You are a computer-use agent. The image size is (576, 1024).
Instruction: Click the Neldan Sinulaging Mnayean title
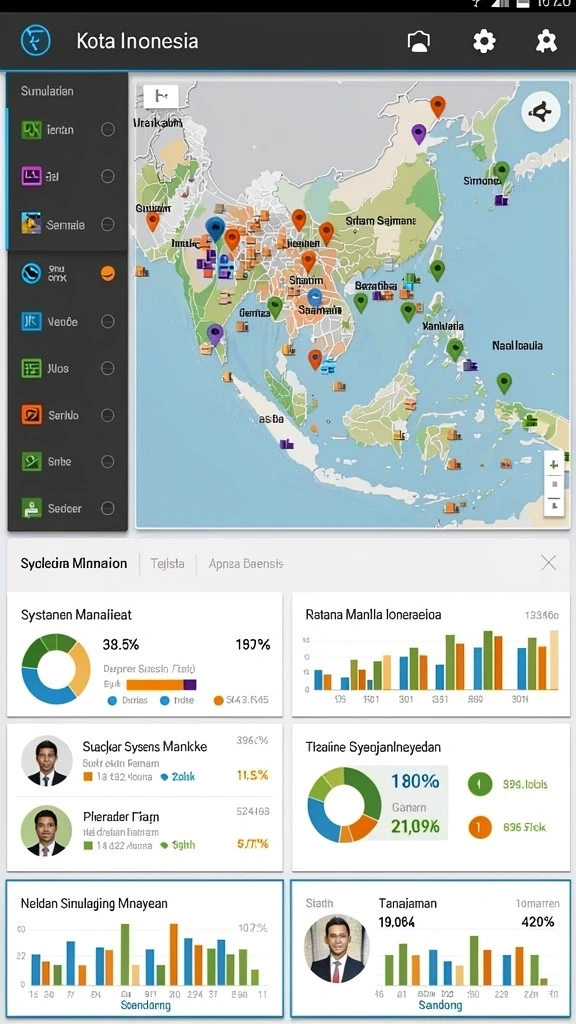pos(94,903)
